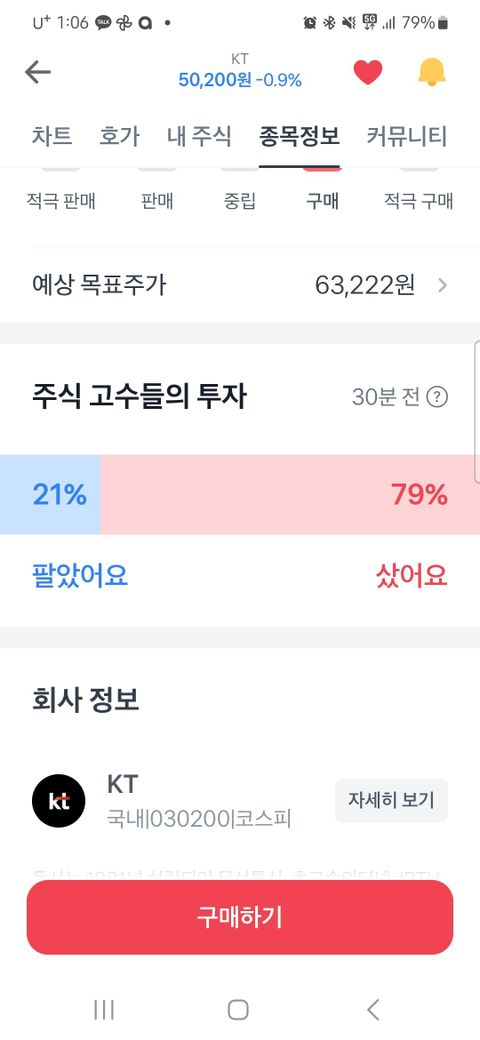Open Android recent apps button
480x1040 pixels.
(104, 1009)
